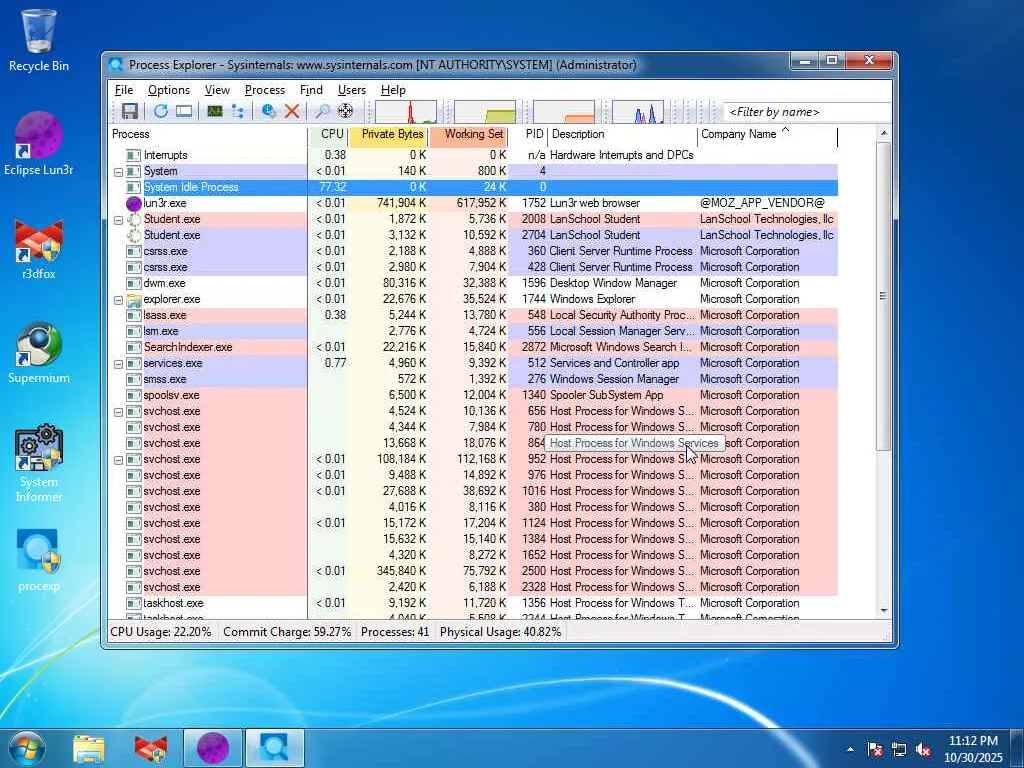1024x768 pixels.
Task: Open the Find menu
Action: pos(311,90)
